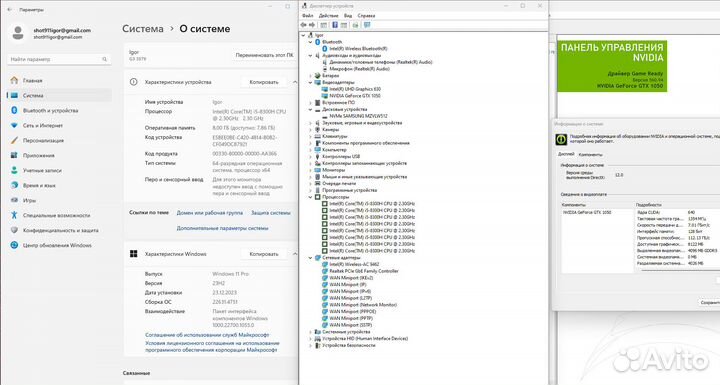Select the Igor root node in Device Manager
This screenshot has height=385, width=720.
pos(319,35)
